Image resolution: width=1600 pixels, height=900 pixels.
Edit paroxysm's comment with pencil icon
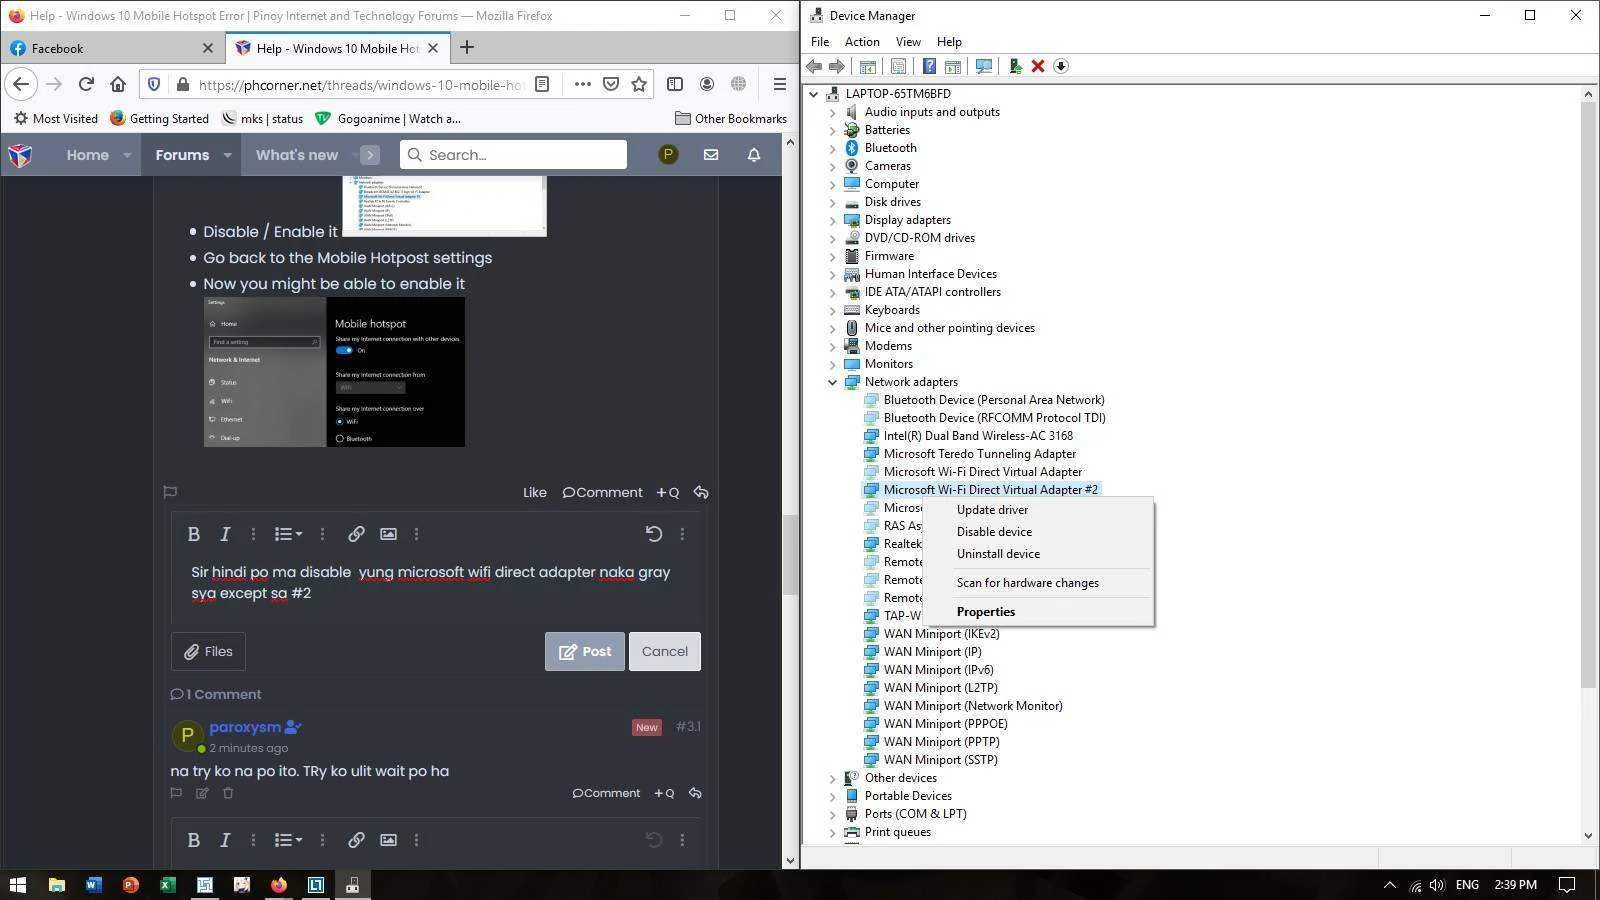click(x=202, y=793)
